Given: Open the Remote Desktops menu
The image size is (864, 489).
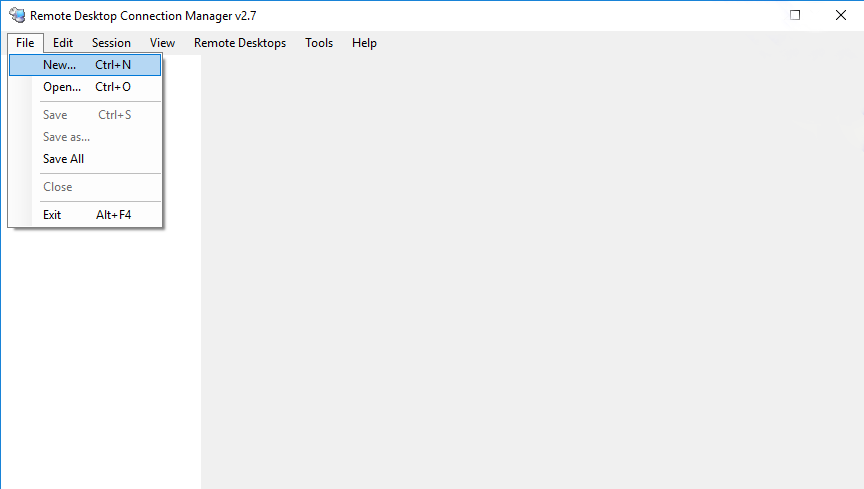Looking at the screenshot, I should 240,43.
